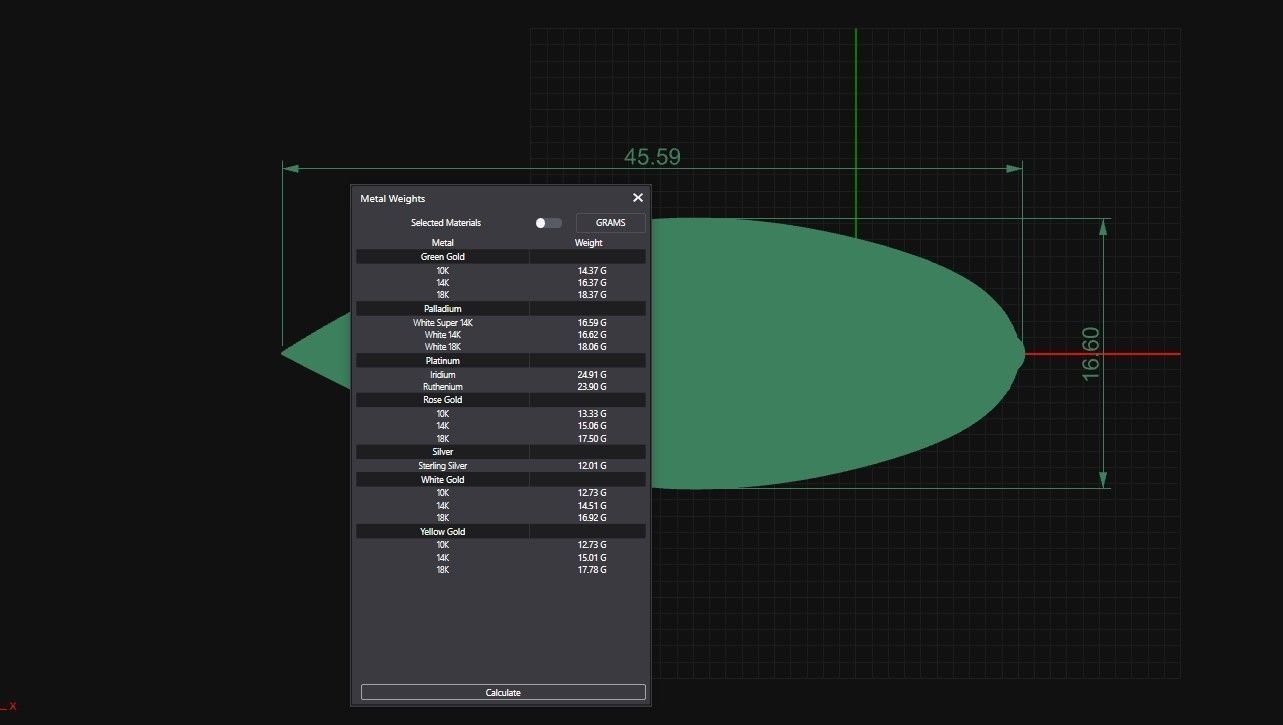The width and height of the screenshot is (1283, 725).
Task: Click the 17.78 G weight value
Action: (x=592, y=570)
